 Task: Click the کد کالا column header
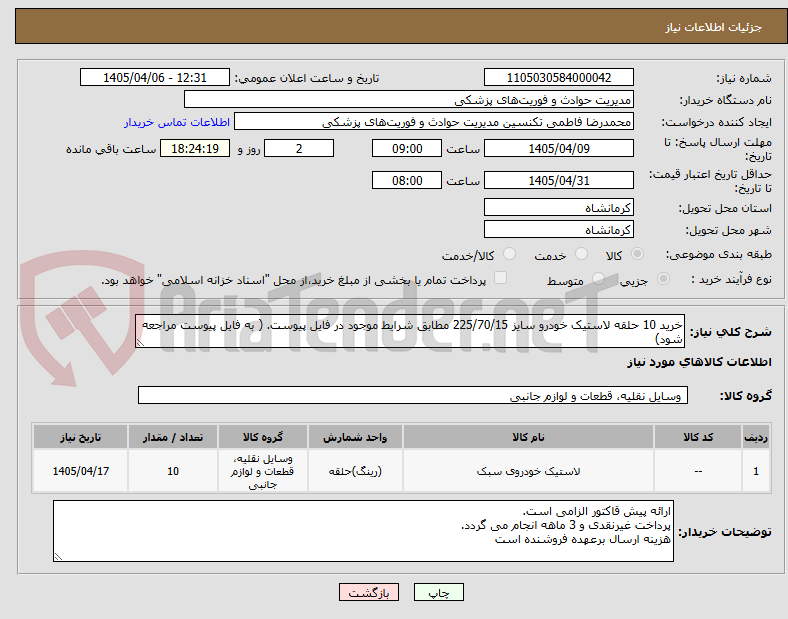coord(698,437)
